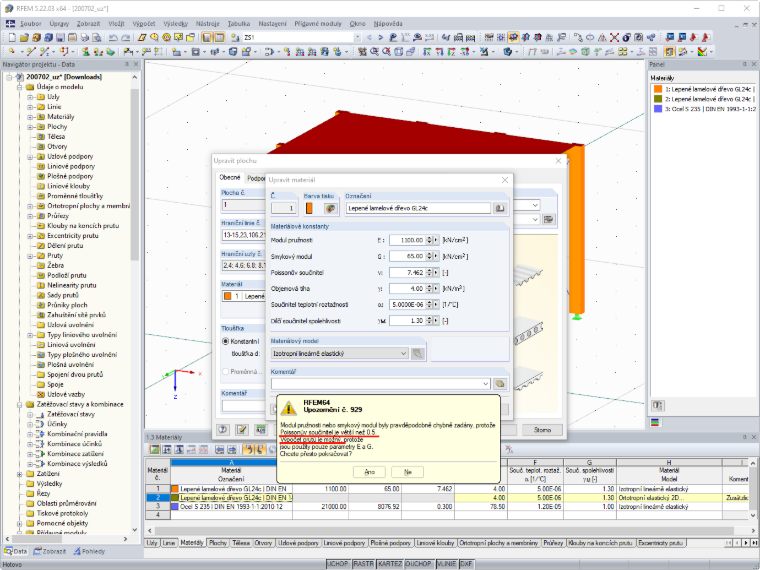Expand the Uzly tree node
The image size is (760, 570).
pyautogui.click(x=30, y=97)
